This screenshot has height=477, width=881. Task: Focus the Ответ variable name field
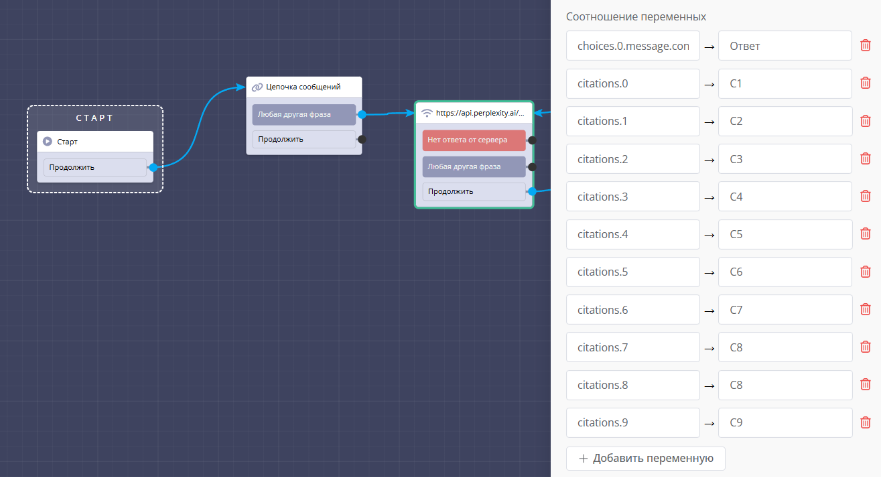pyautogui.click(x=784, y=46)
